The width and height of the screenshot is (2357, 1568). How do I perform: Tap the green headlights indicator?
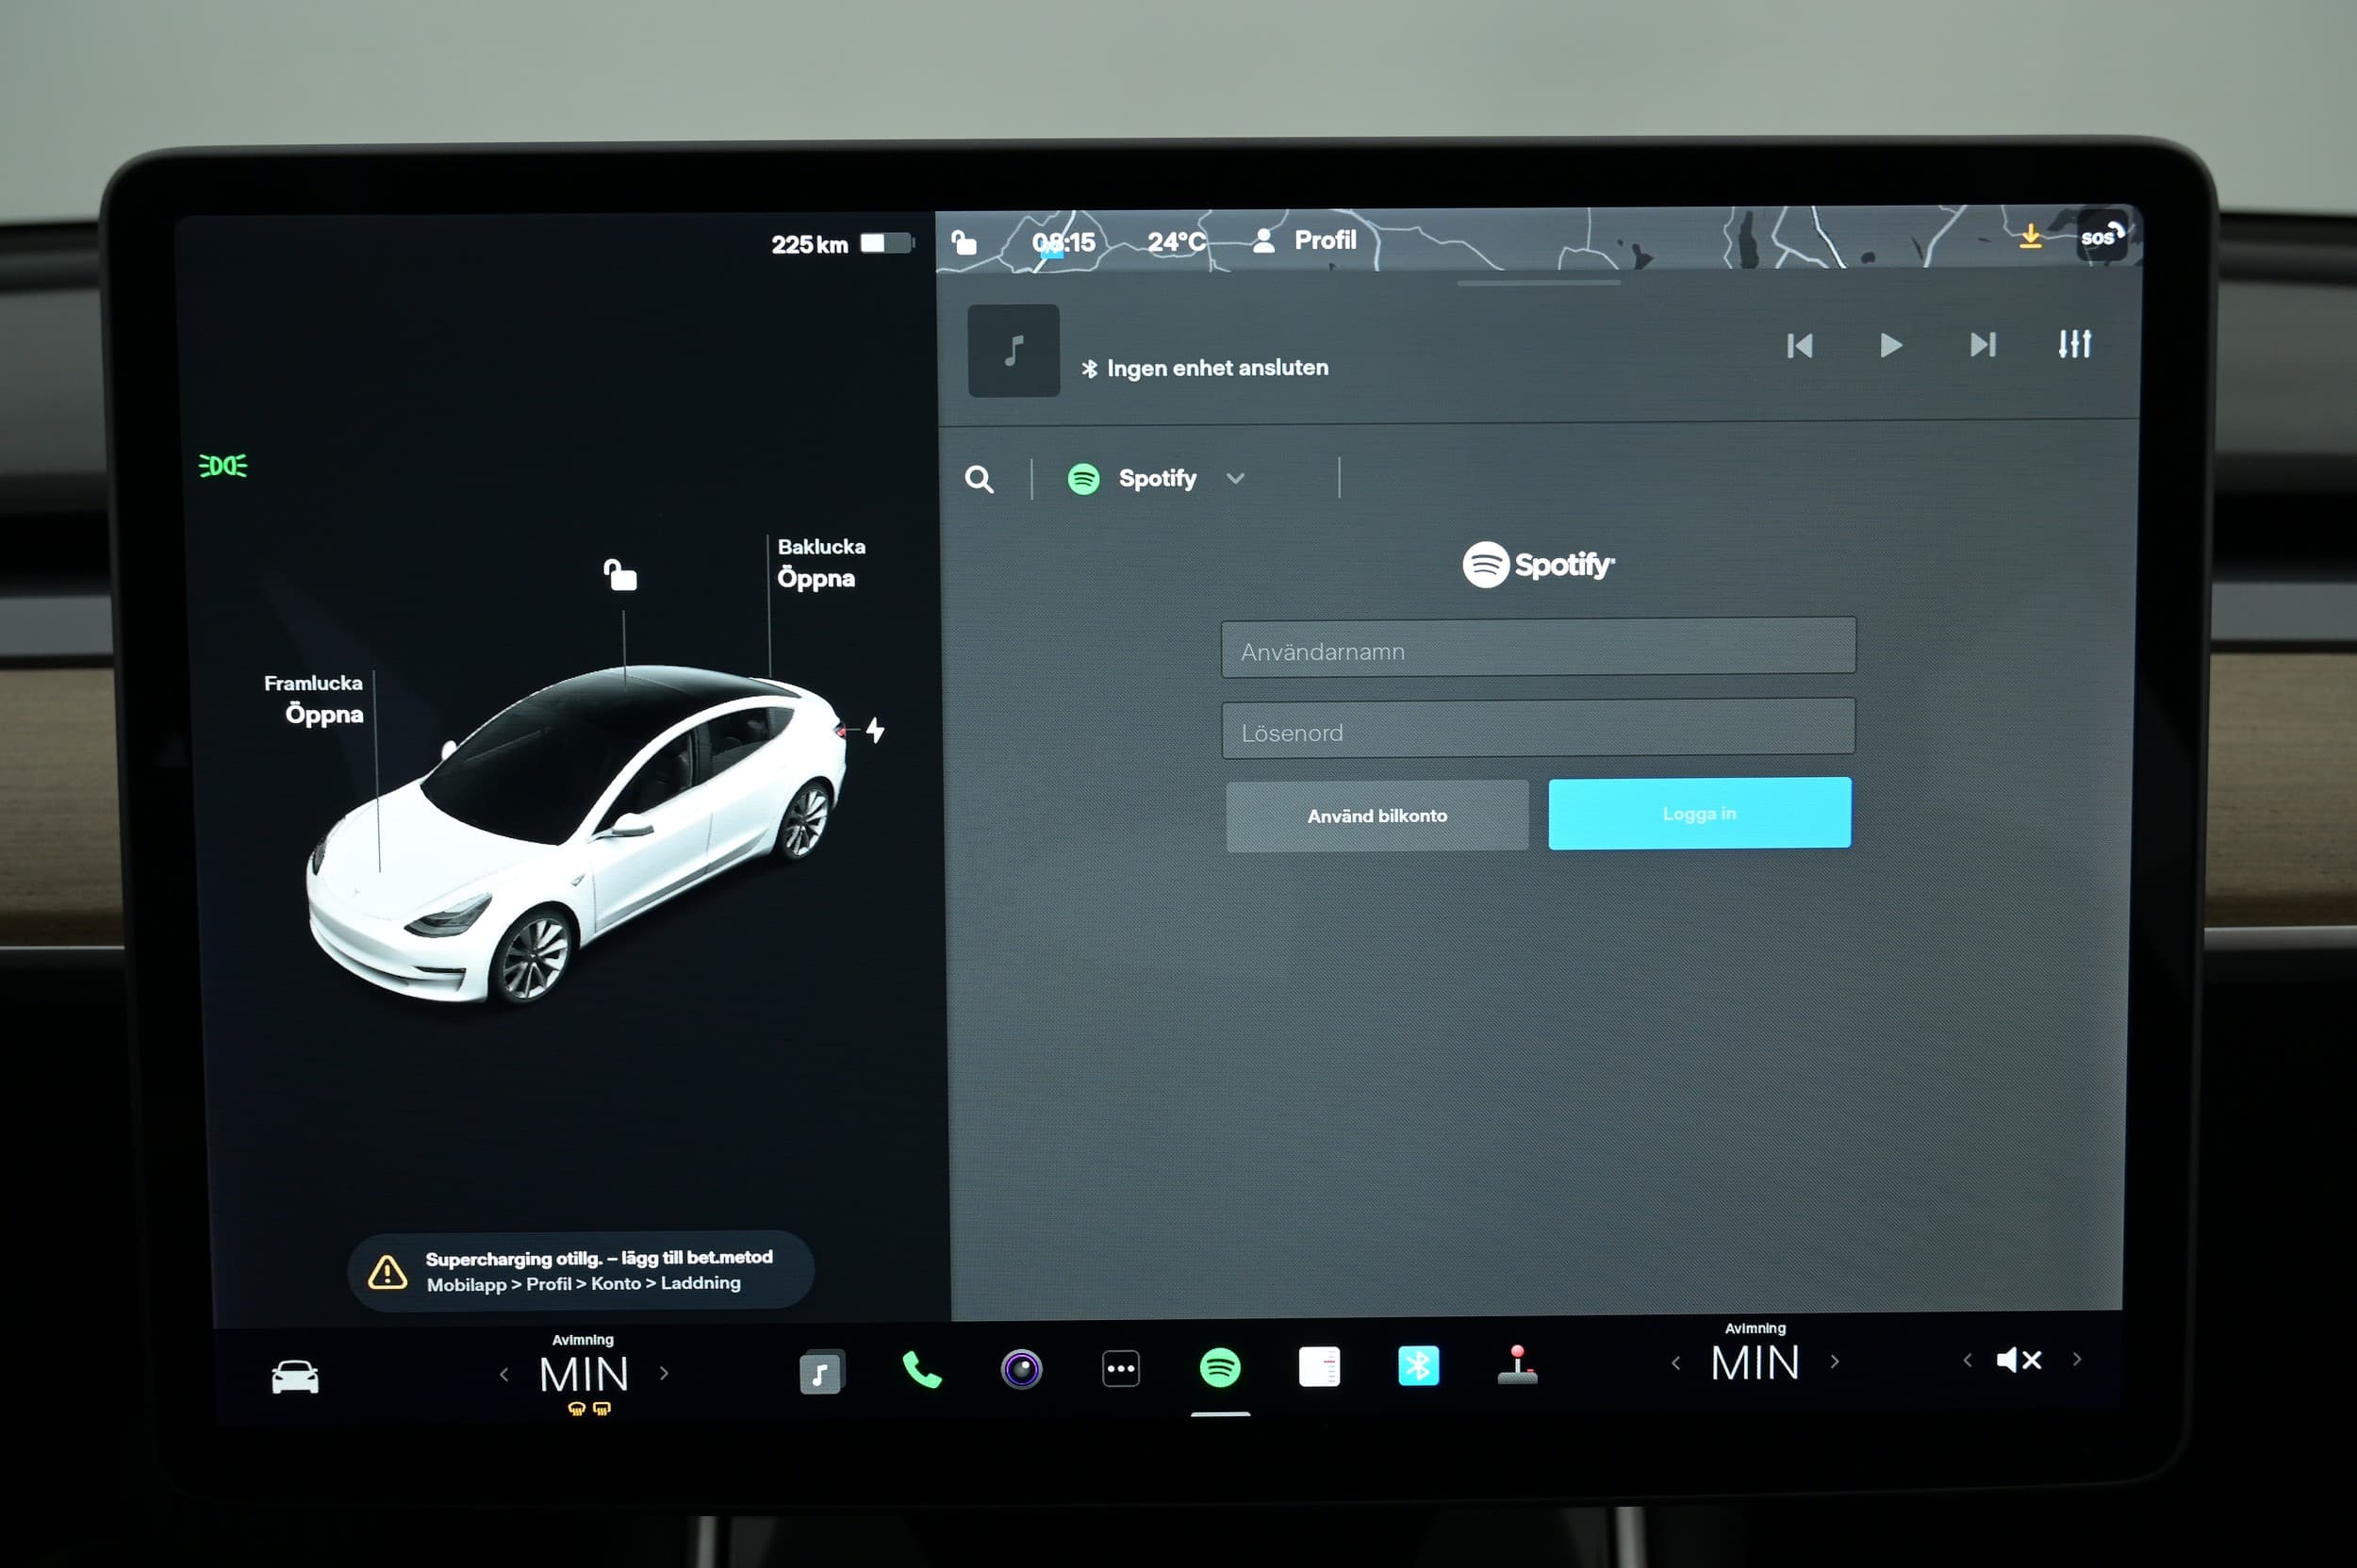[223, 465]
